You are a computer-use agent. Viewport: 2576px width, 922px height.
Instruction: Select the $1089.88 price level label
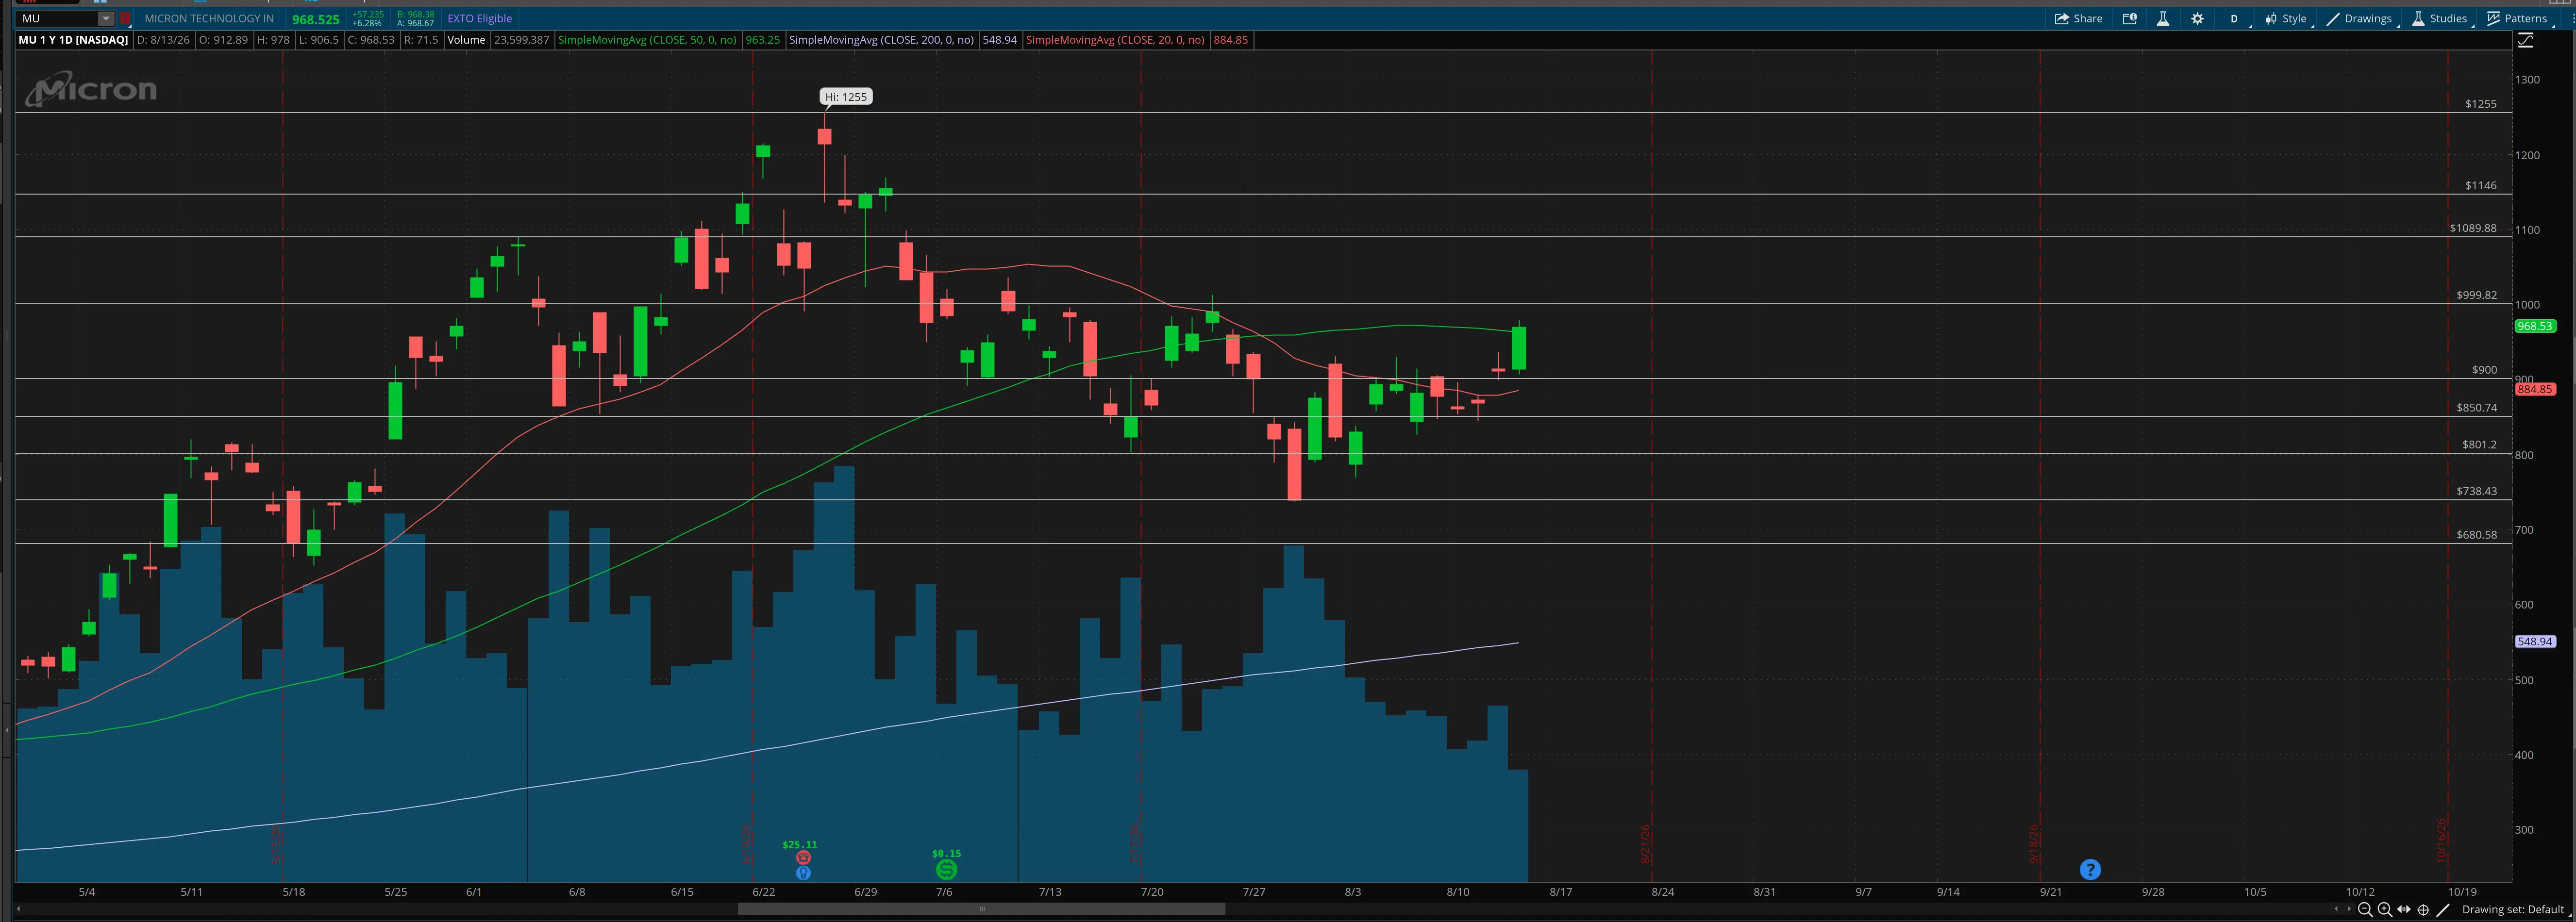click(x=2473, y=228)
